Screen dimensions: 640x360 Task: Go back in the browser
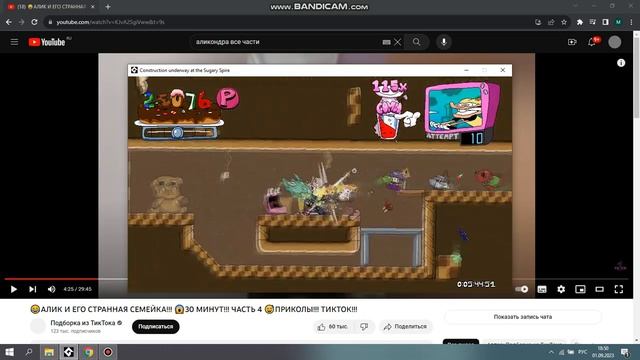pos(9,22)
